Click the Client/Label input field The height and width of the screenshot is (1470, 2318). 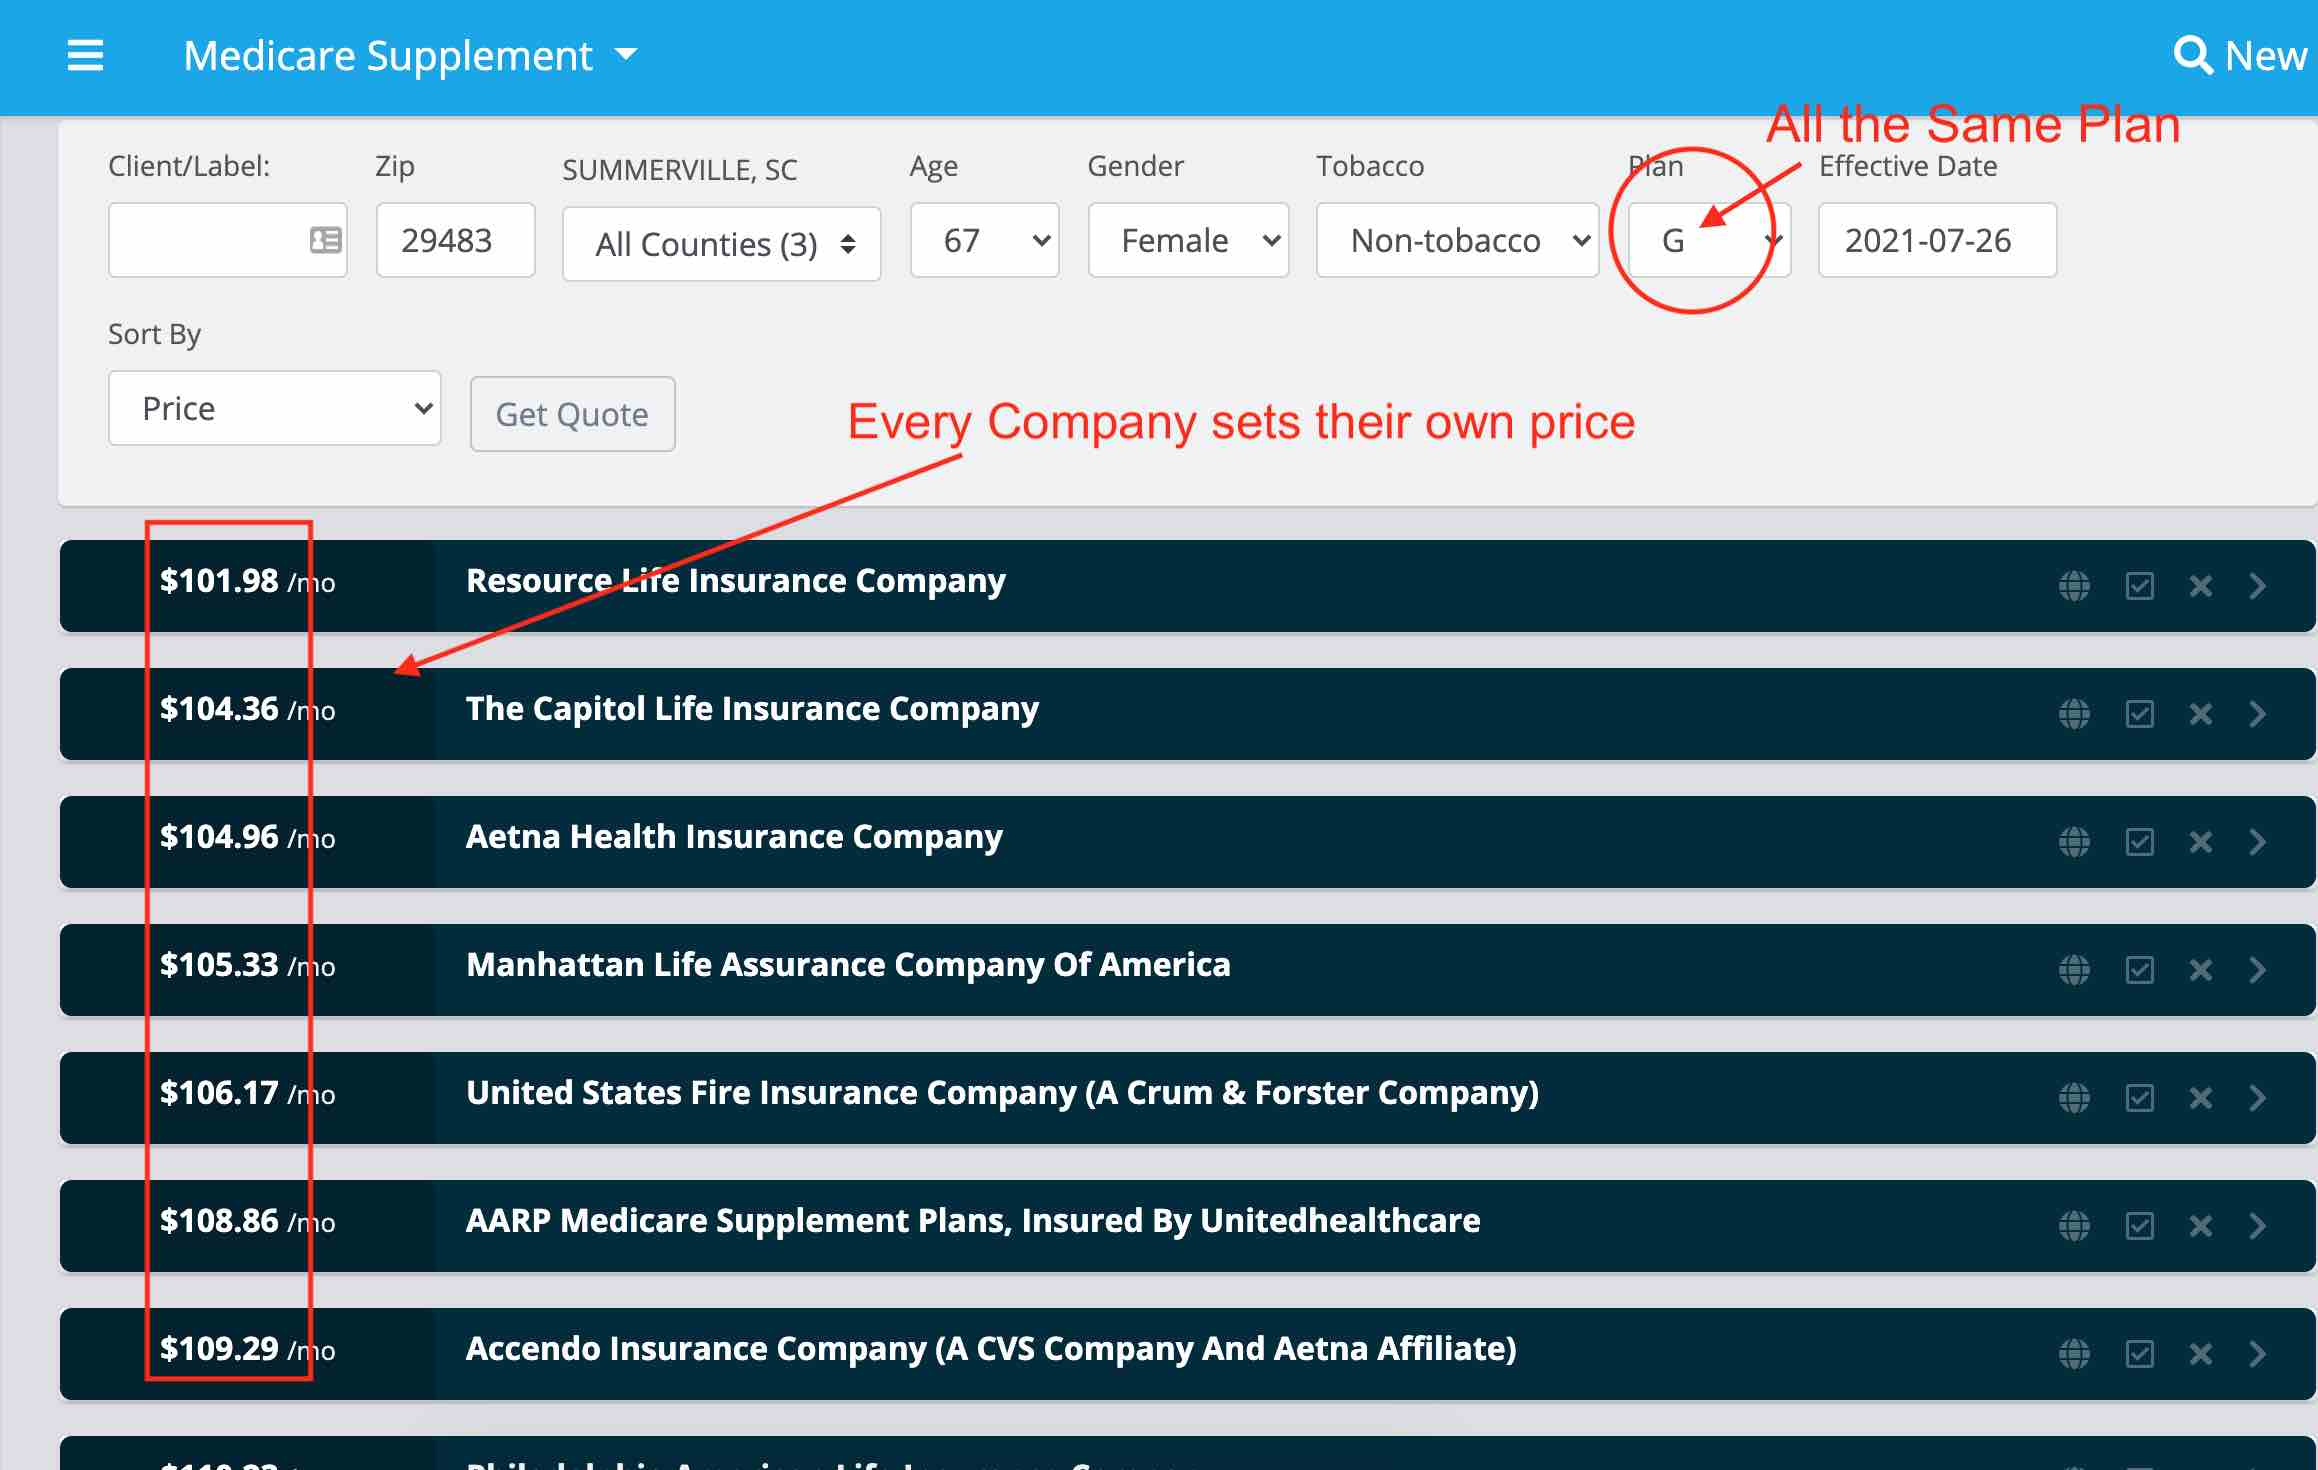[227, 240]
